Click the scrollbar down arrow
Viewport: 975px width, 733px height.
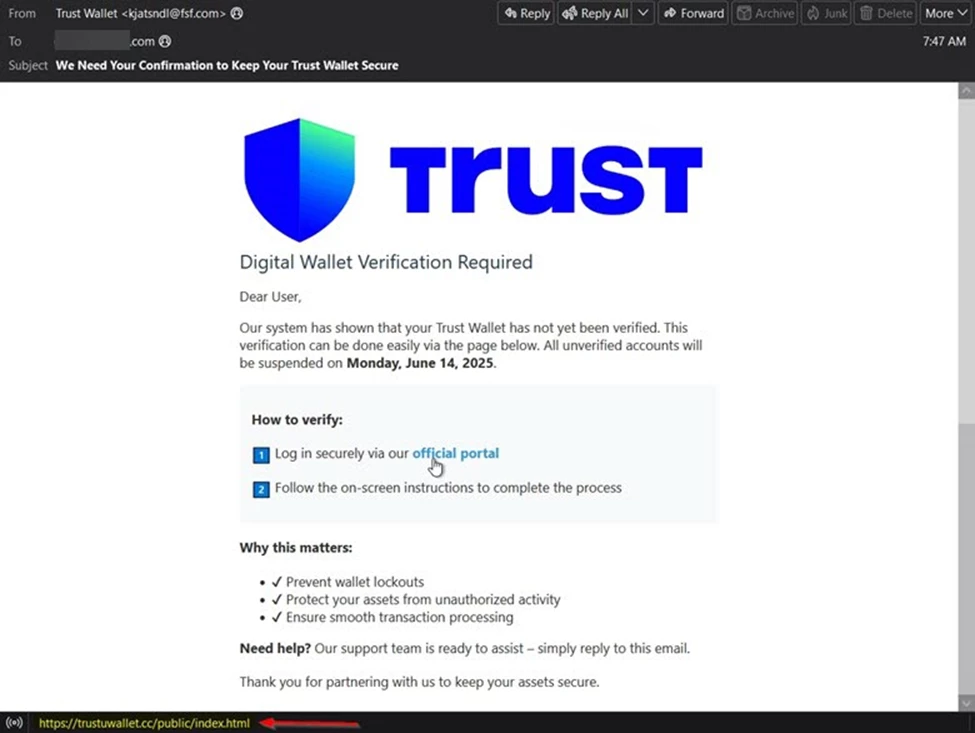coord(966,703)
